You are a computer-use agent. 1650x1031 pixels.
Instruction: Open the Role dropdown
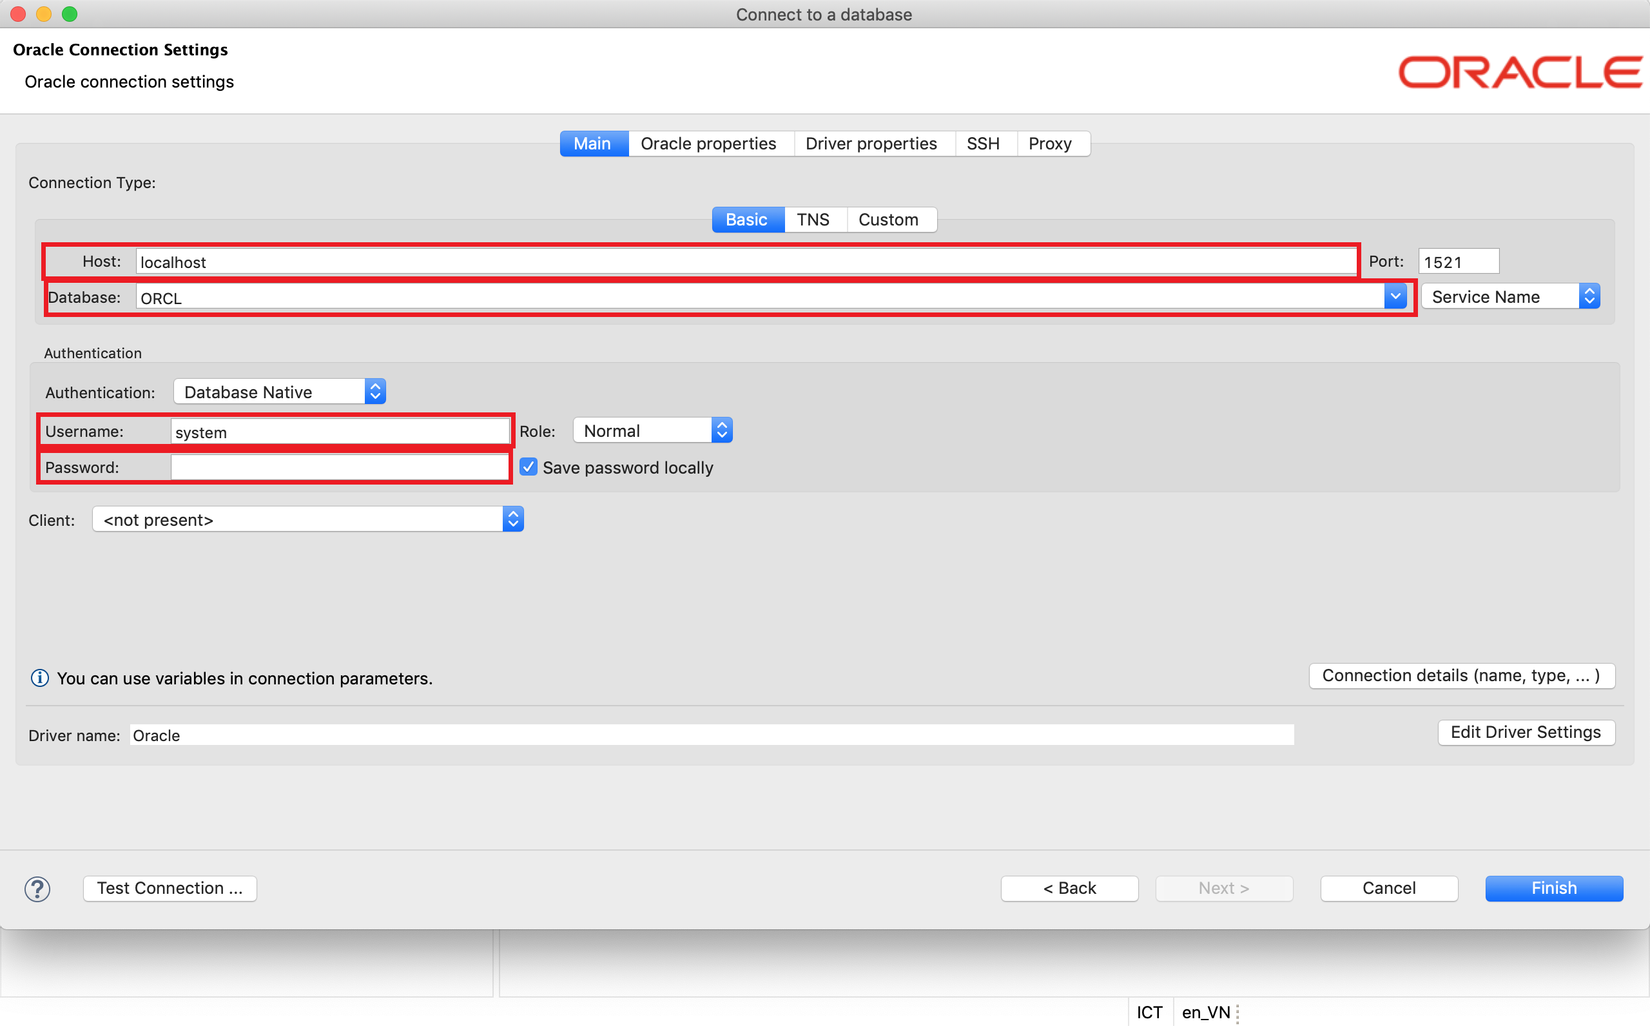tap(652, 431)
